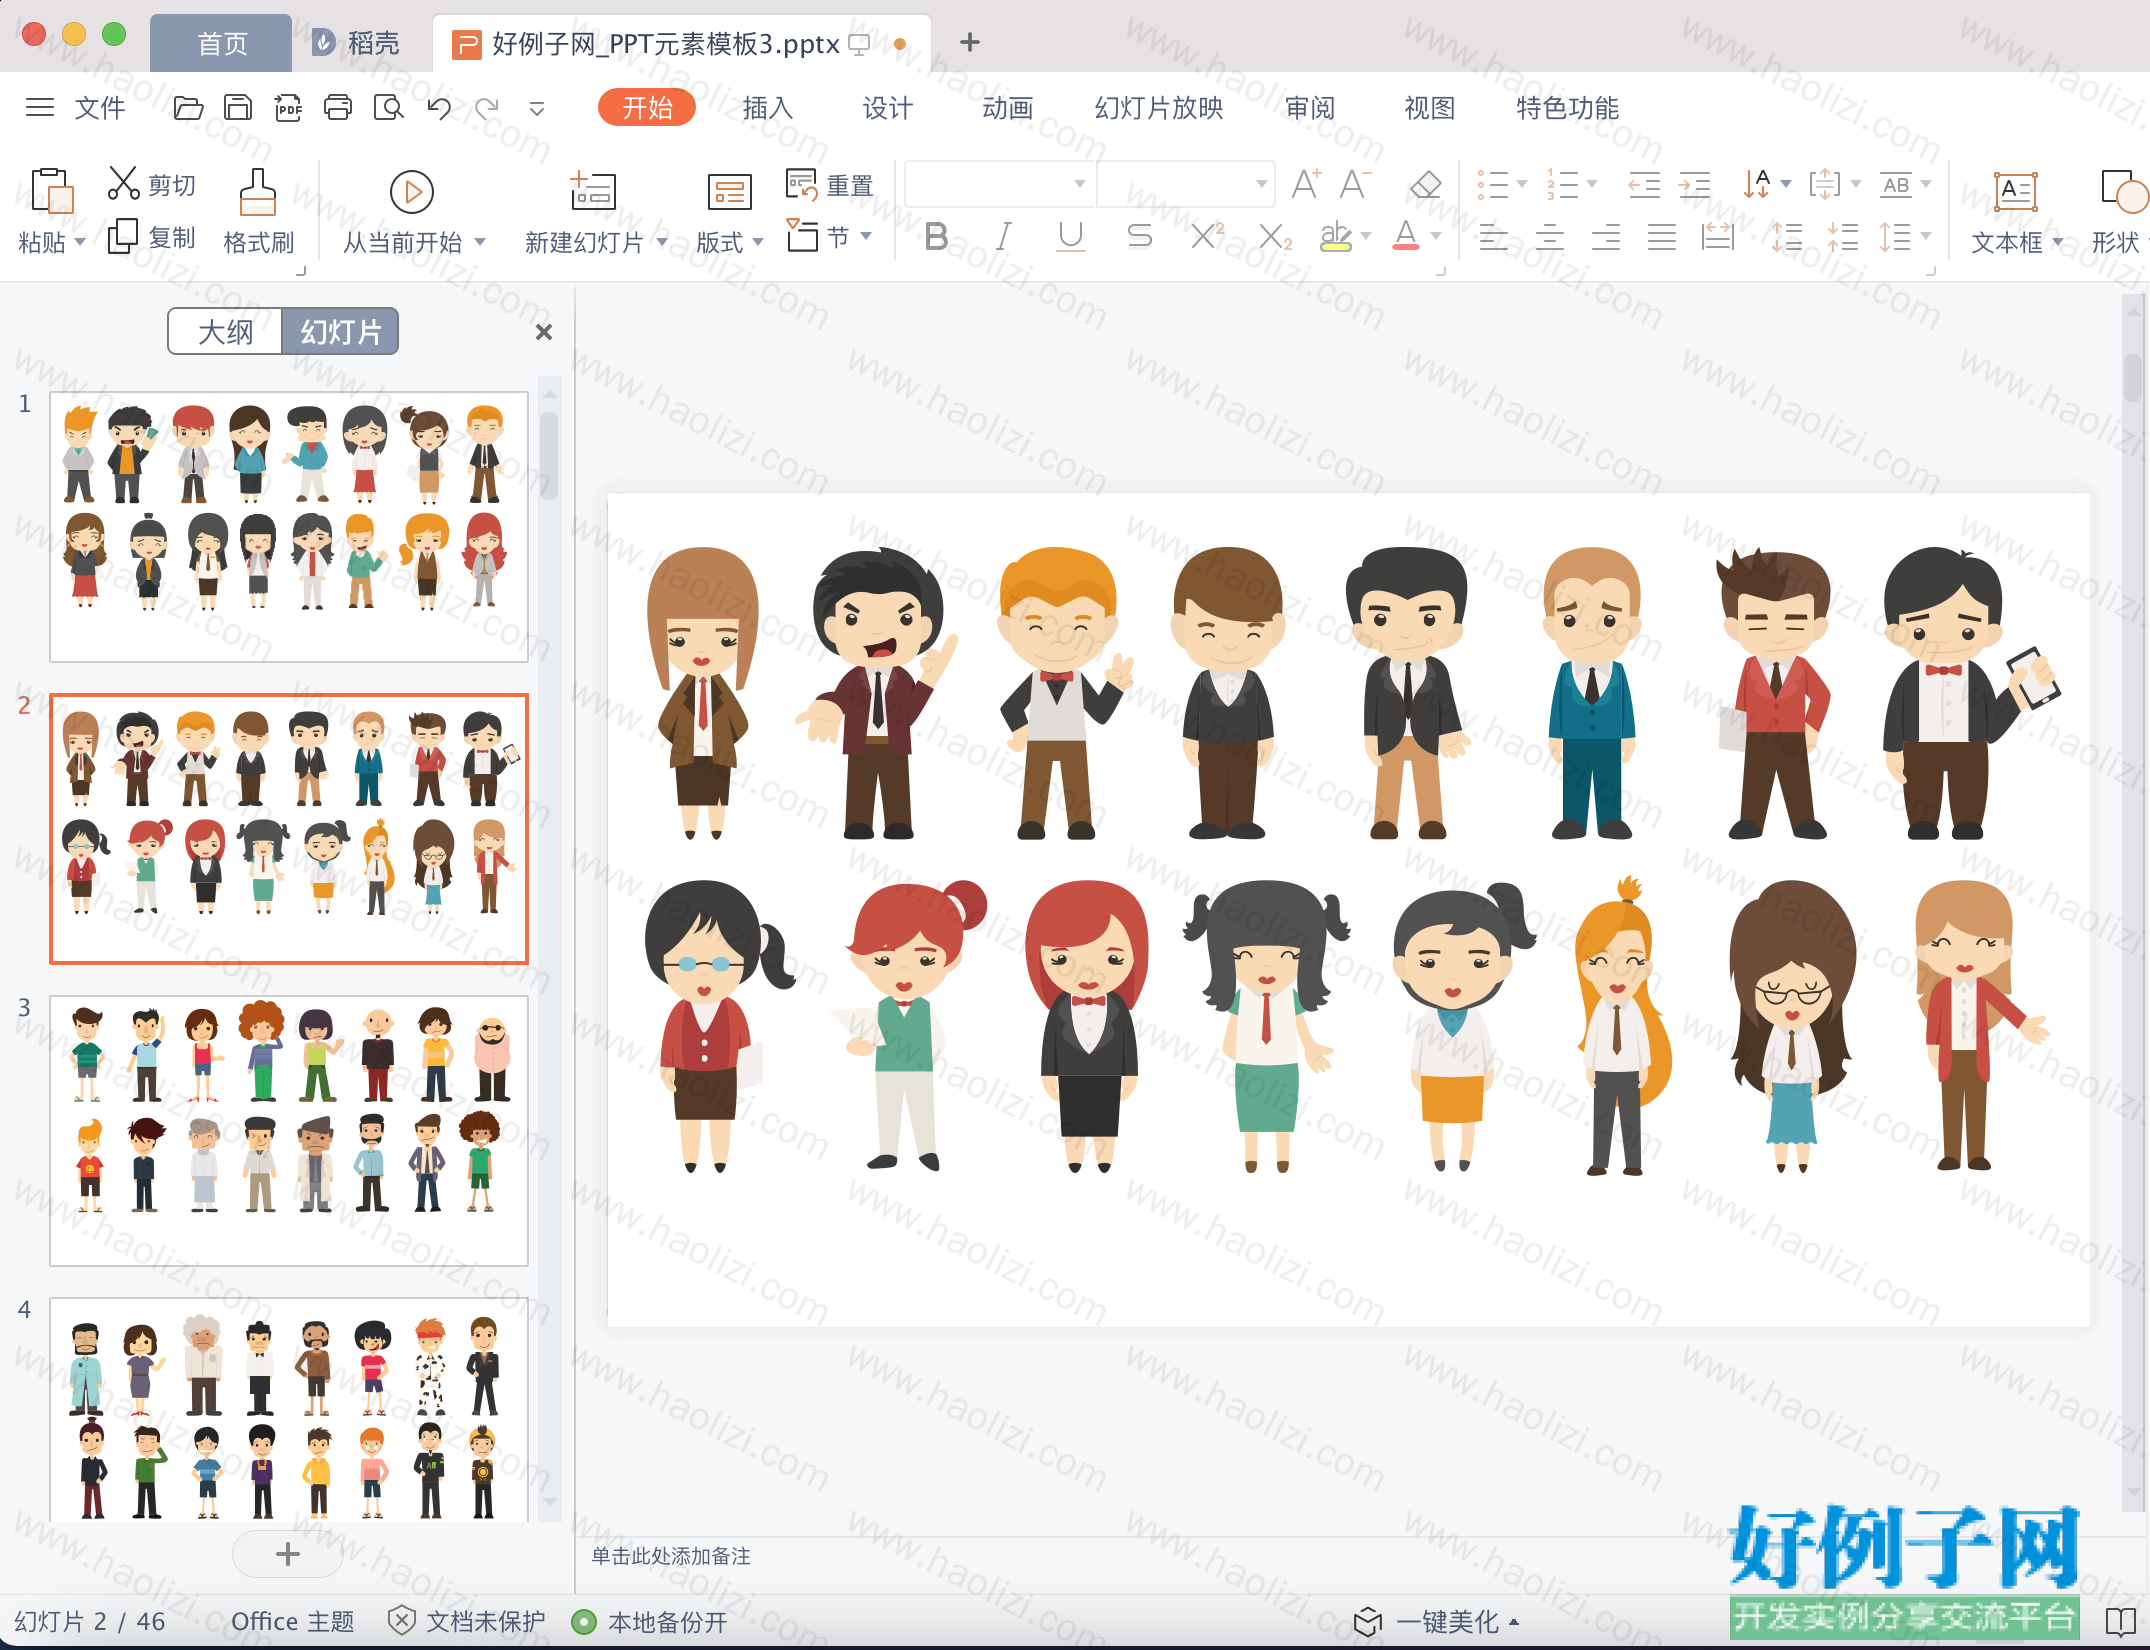Click the add slide plus button
Viewport: 2150px width, 1650px height.
288,1554
